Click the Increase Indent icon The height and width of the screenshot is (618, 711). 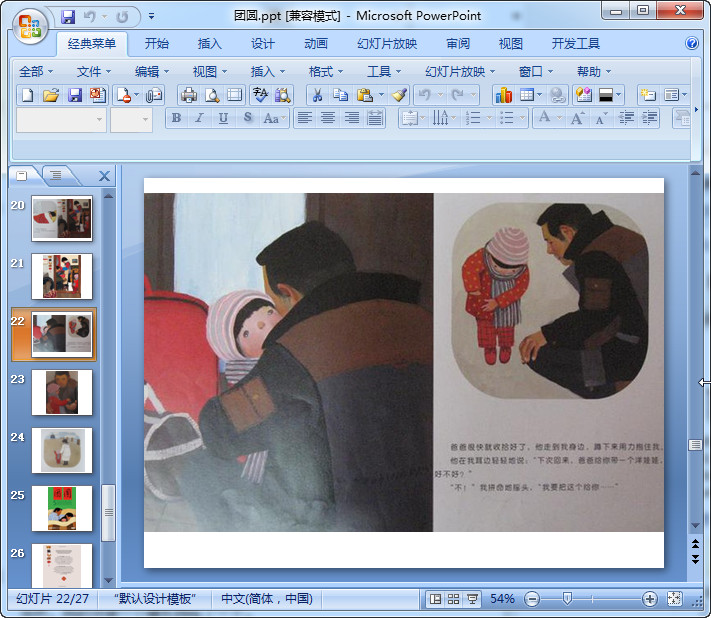[x=649, y=119]
